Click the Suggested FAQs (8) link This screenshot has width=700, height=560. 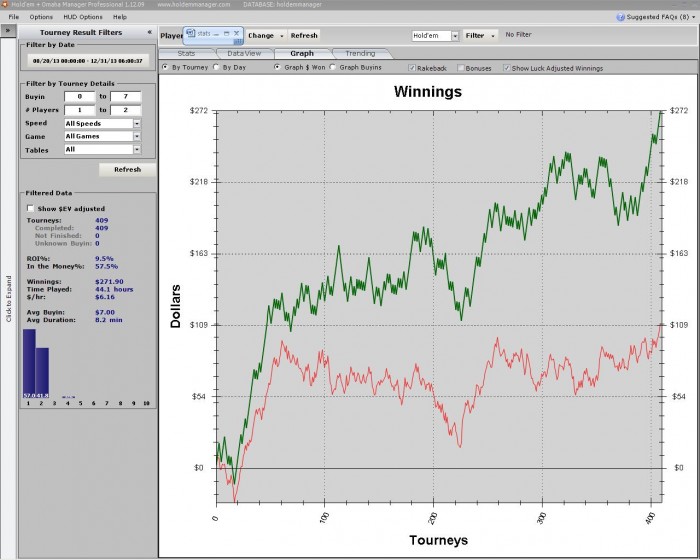coord(658,17)
